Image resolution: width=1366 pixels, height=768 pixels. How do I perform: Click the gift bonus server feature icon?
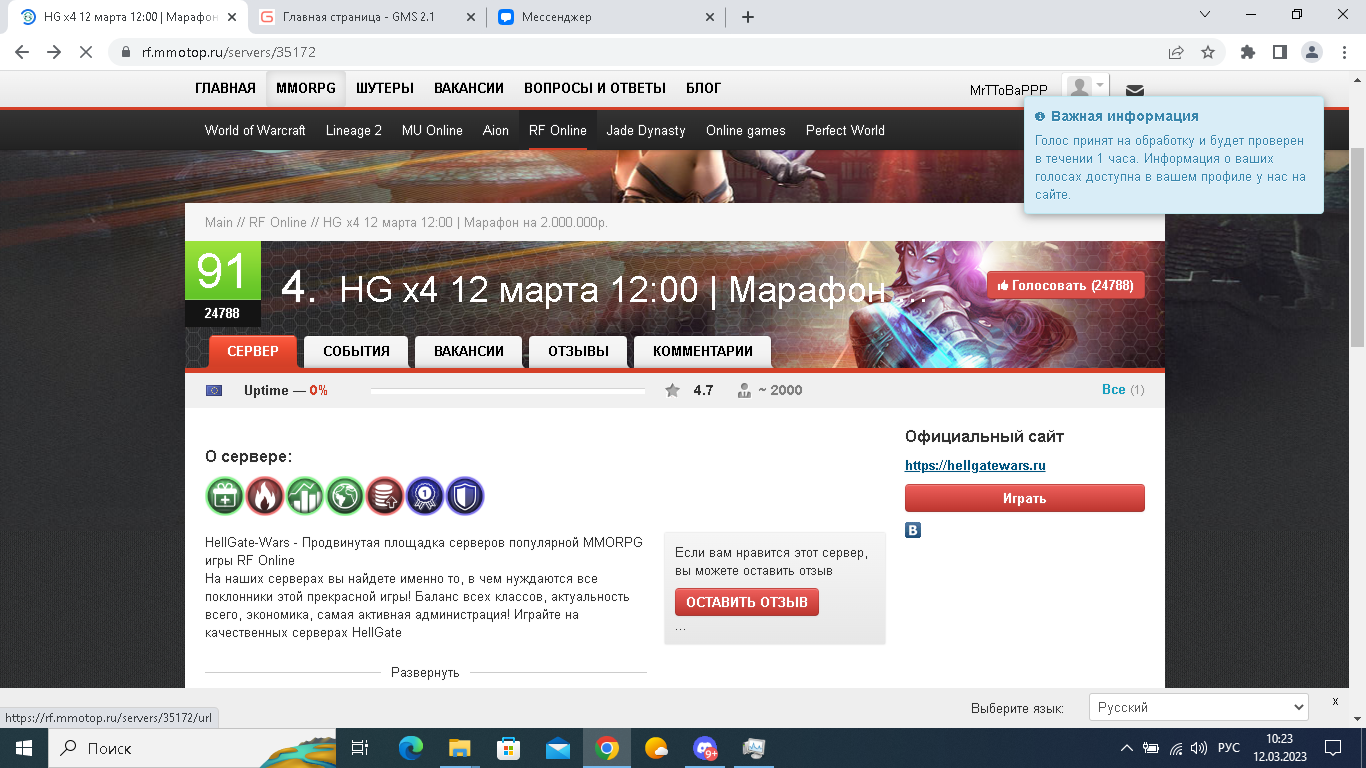(225, 496)
